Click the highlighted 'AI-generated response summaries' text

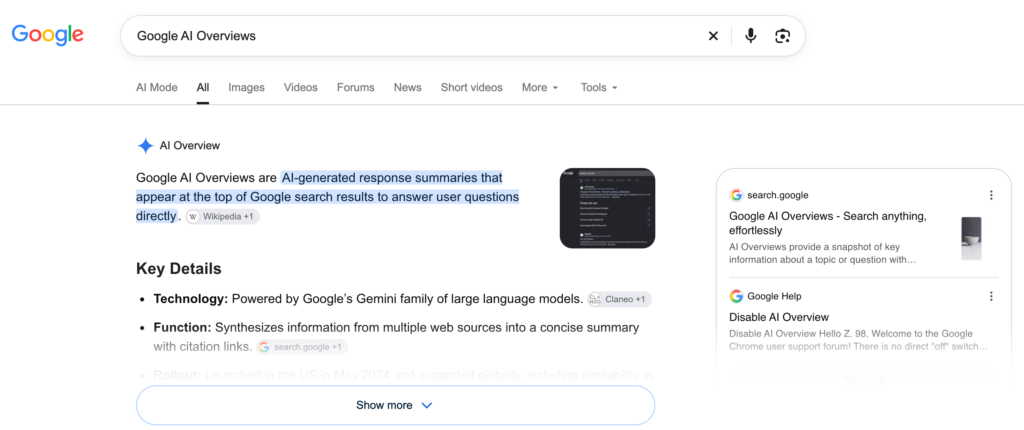click(379, 177)
